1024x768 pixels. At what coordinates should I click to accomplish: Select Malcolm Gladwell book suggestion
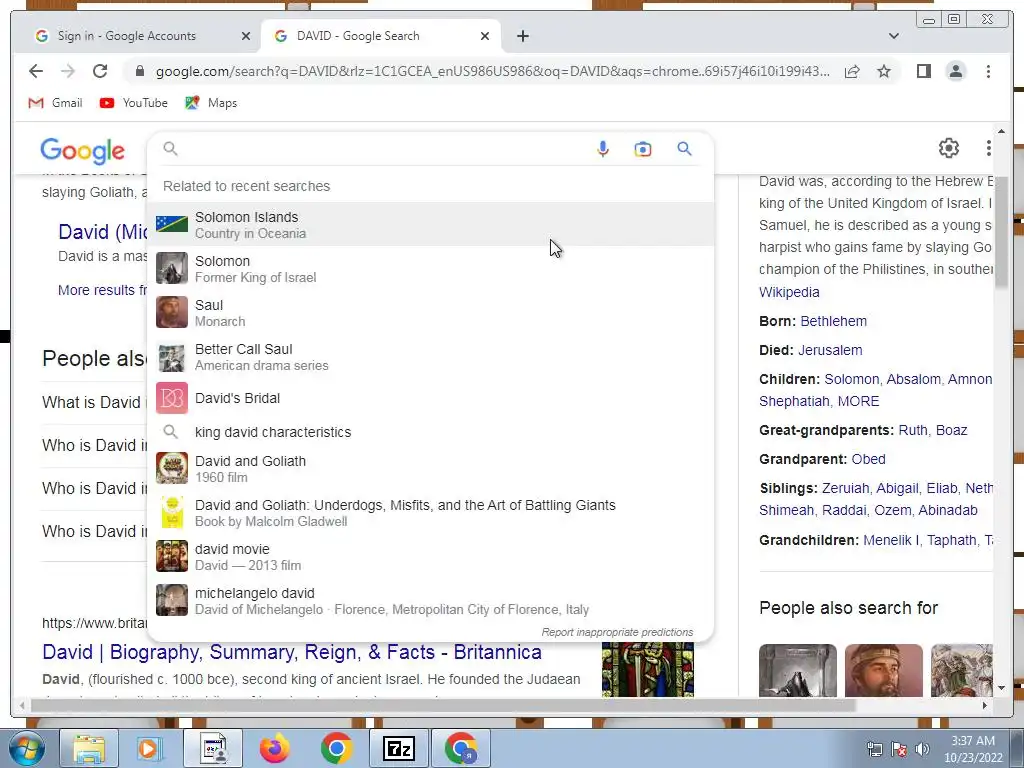tap(431, 513)
